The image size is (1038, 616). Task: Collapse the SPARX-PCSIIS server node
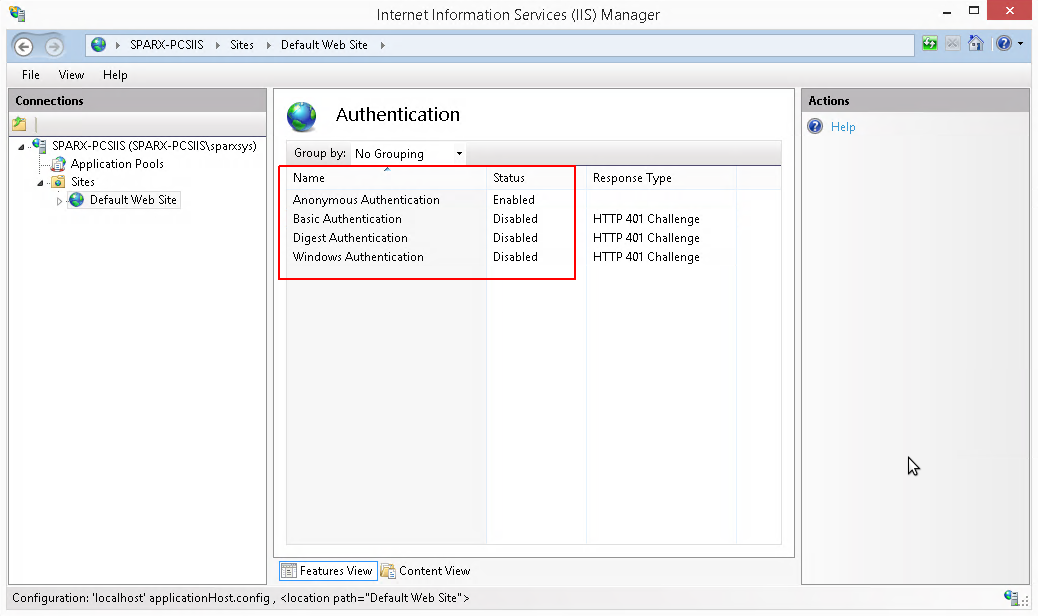[x=21, y=147]
